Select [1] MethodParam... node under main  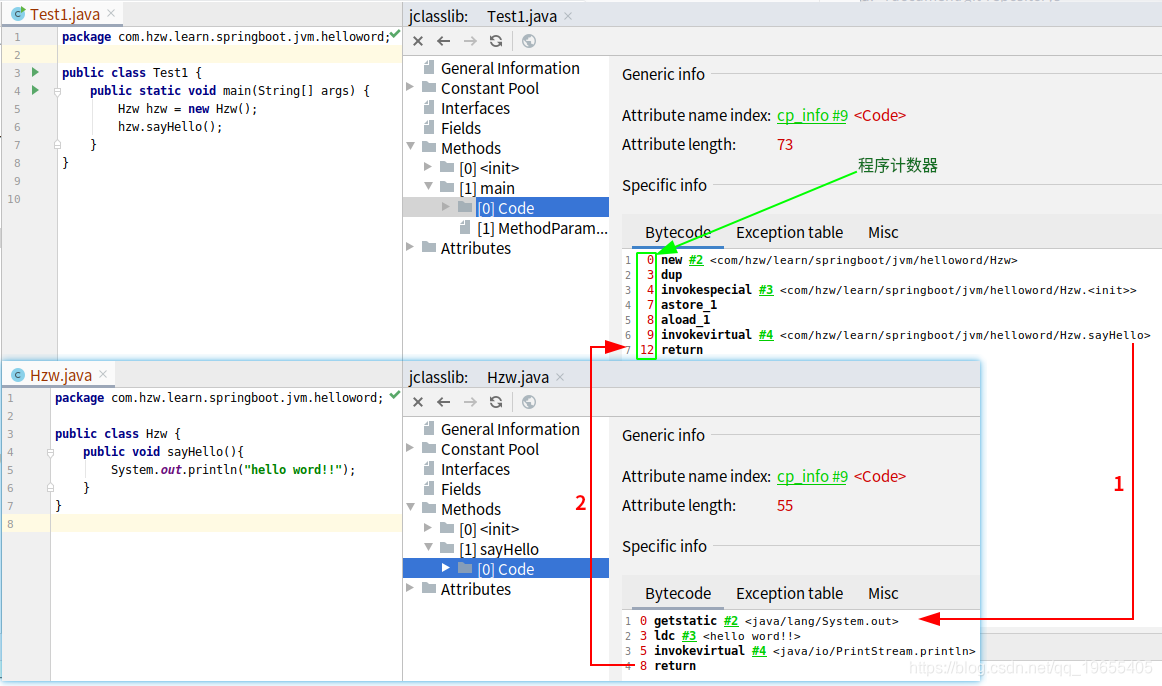pos(542,228)
